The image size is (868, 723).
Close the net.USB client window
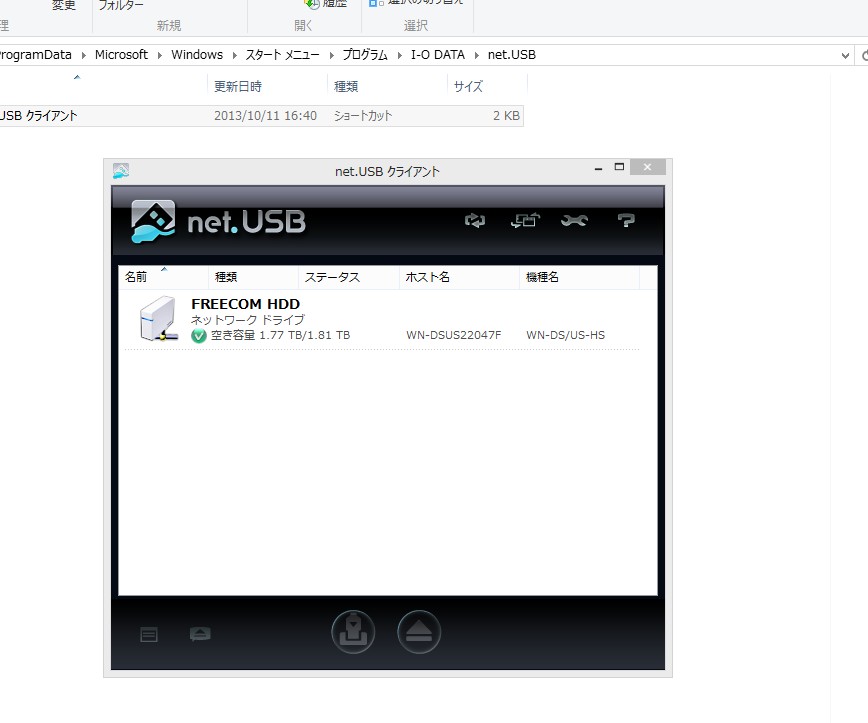(648, 167)
